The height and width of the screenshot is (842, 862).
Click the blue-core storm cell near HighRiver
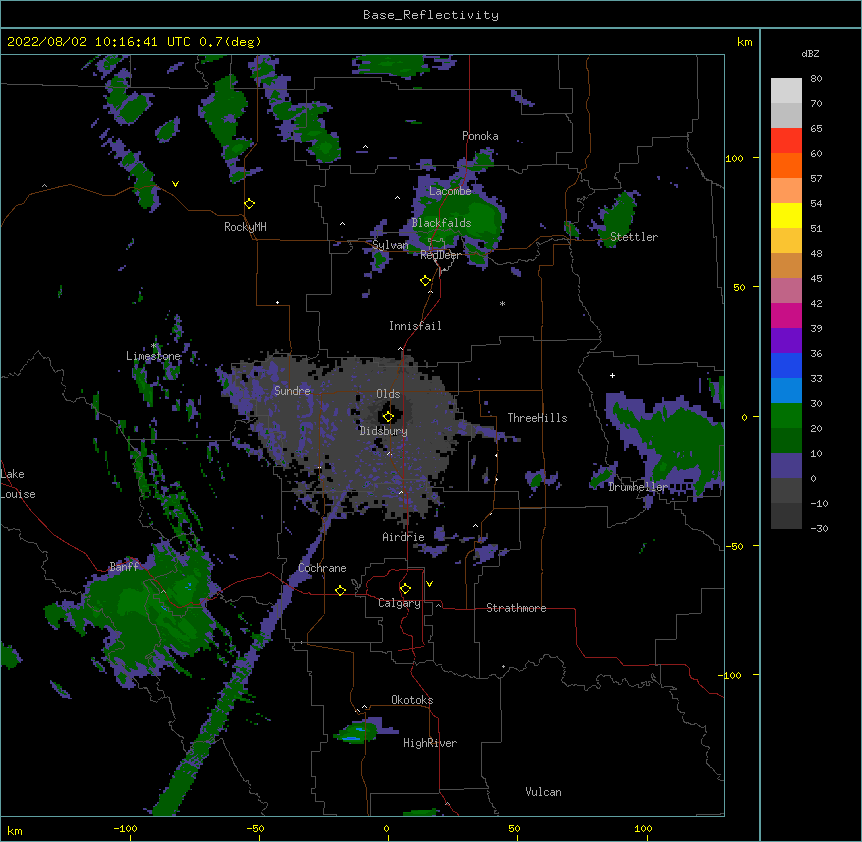point(357,732)
